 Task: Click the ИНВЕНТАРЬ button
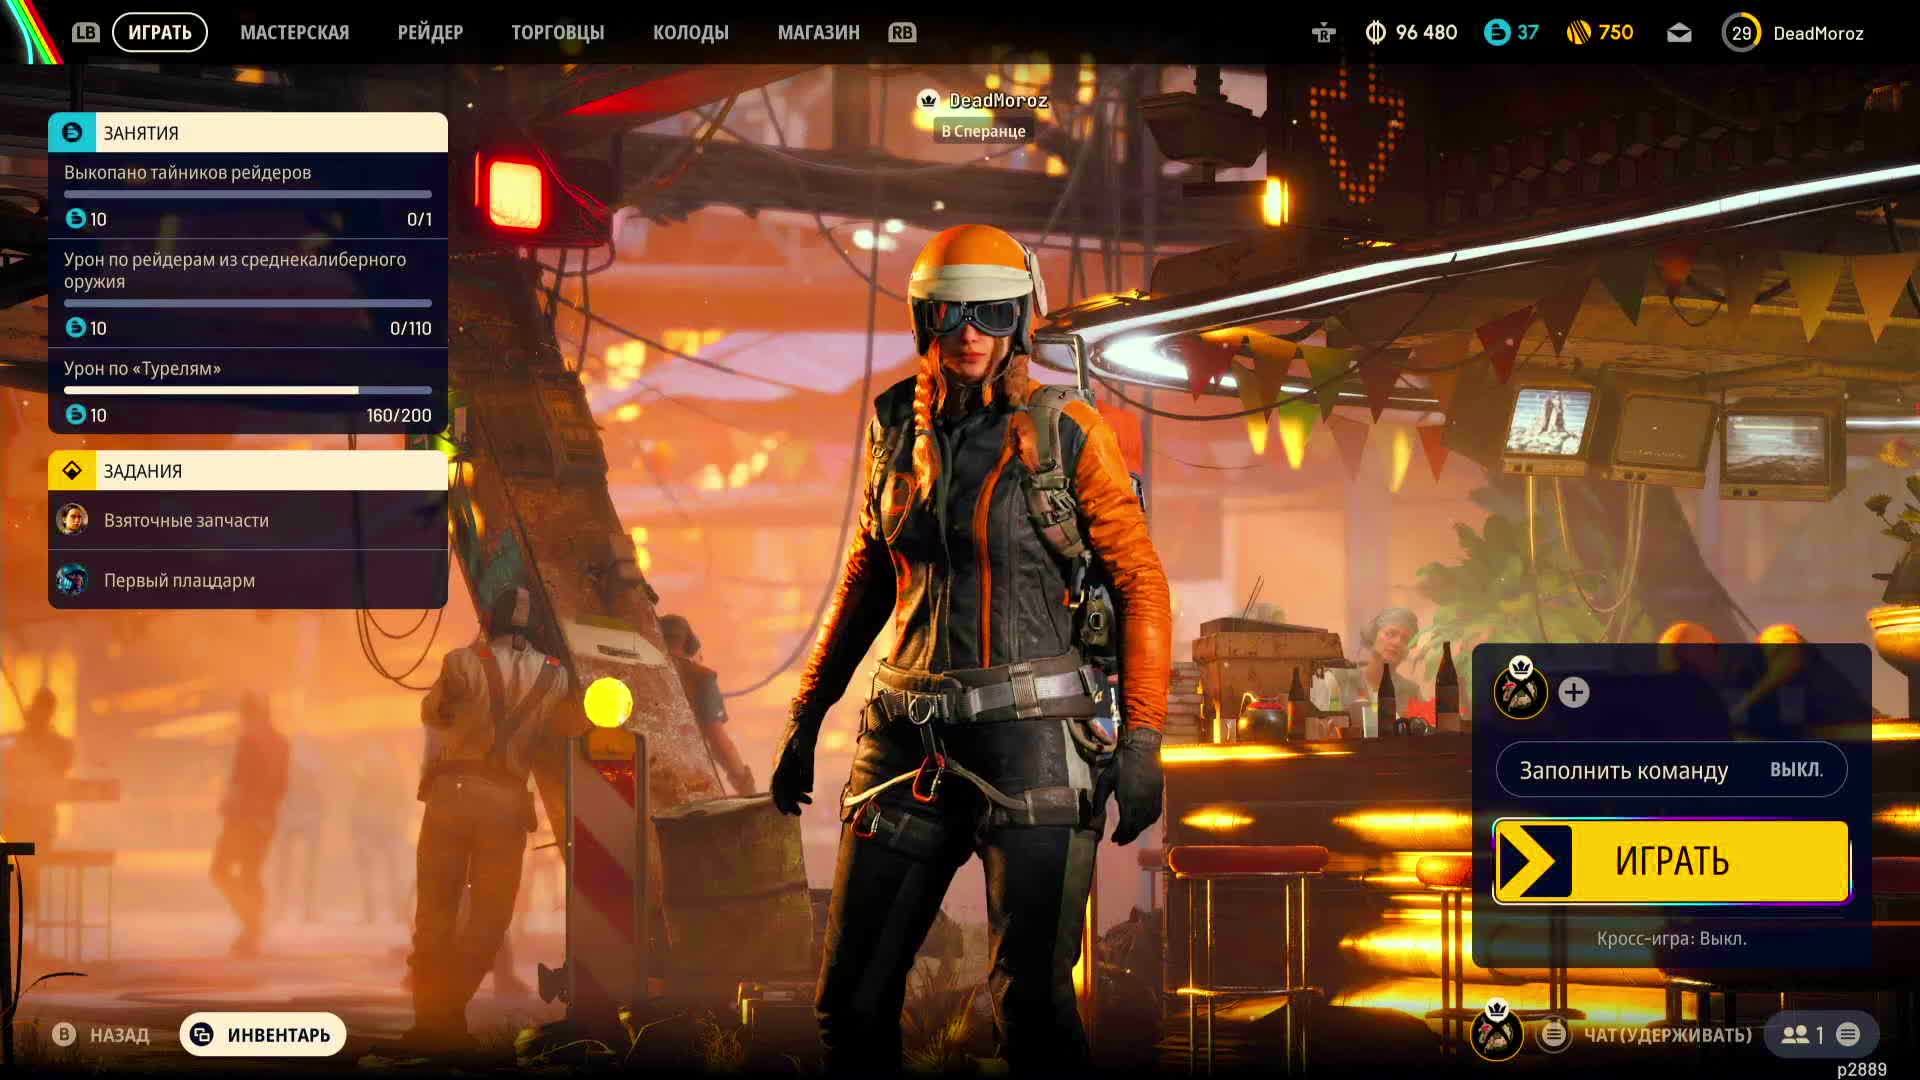(263, 1035)
